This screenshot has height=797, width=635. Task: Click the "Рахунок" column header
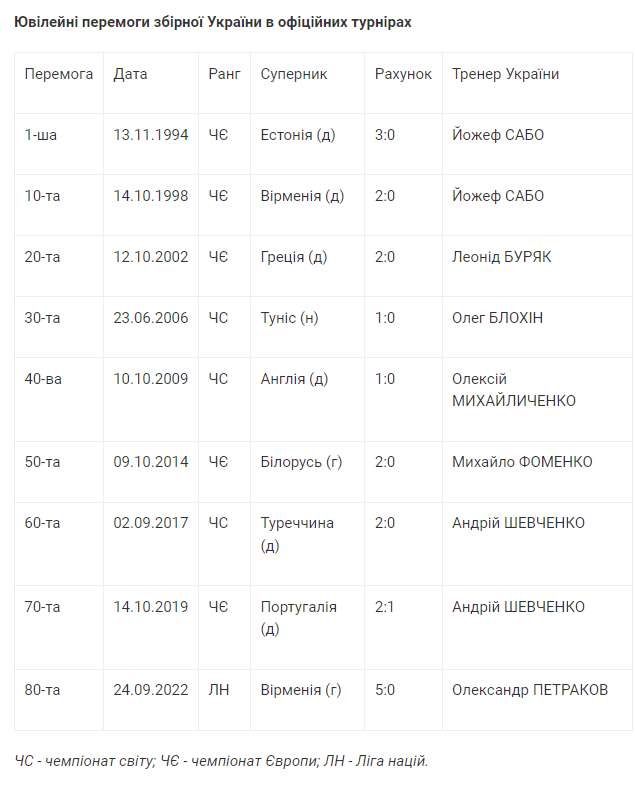403,74
